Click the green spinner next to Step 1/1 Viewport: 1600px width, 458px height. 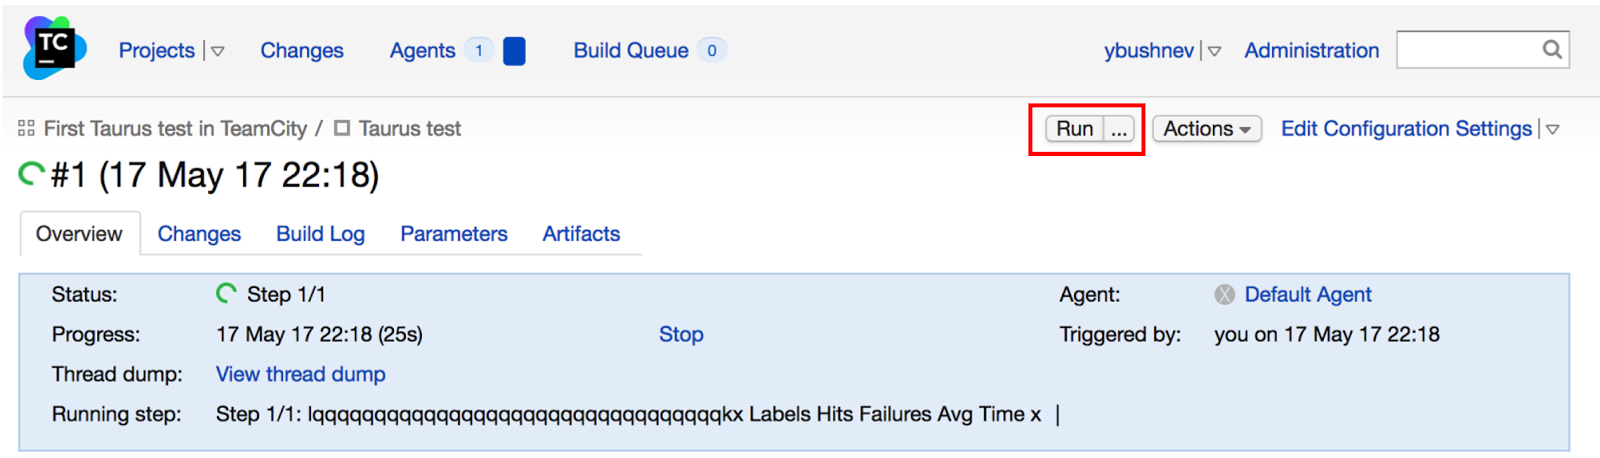pos(227,293)
